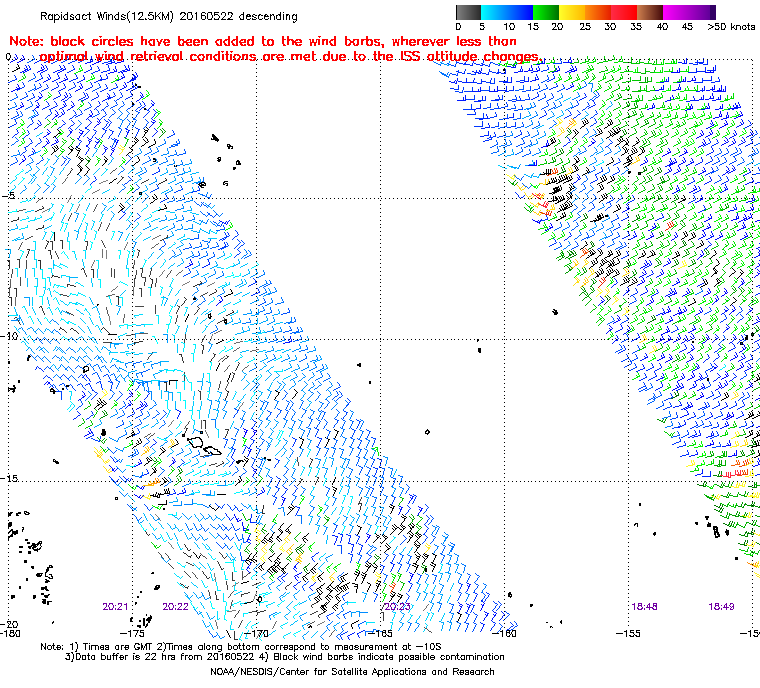Click the "NOAA/NESDIS/Center for Satellite Applications and Research" credit
Viewport: 760px width, 688px height.
click(352, 672)
